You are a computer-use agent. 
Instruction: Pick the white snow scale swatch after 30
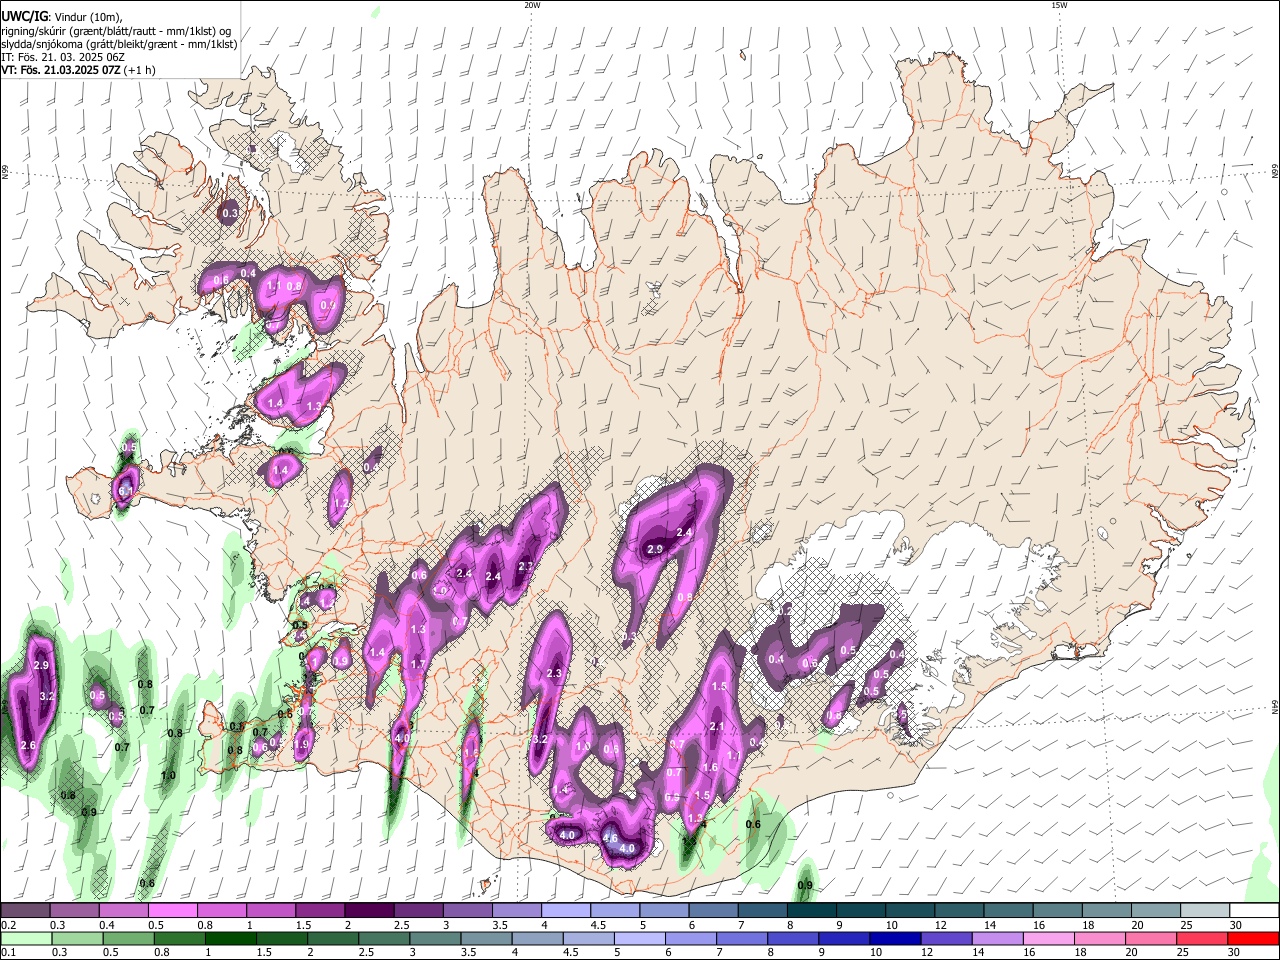click(x=1254, y=911)
